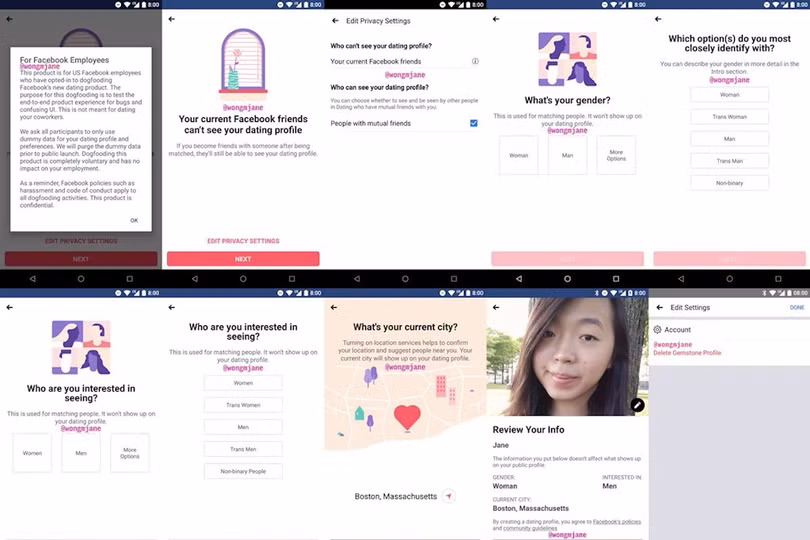Tap Android home button under the friends screen
The width and height of the screenshot is (810, 540).
(243, 279)
